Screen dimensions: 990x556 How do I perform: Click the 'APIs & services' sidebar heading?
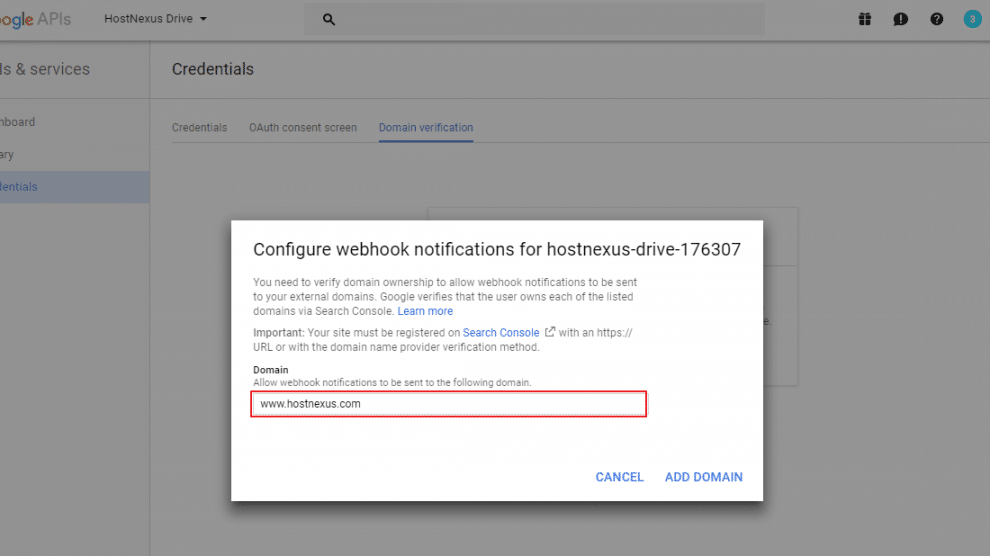click(45, 69)
